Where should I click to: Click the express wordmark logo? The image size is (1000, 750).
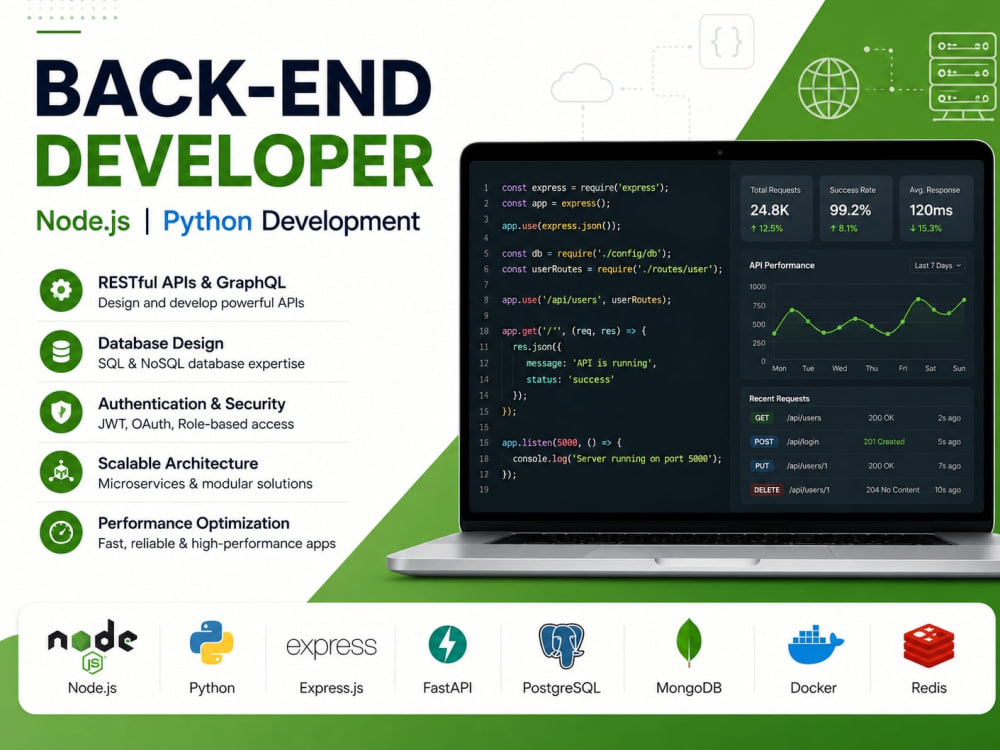click(331, 647)
